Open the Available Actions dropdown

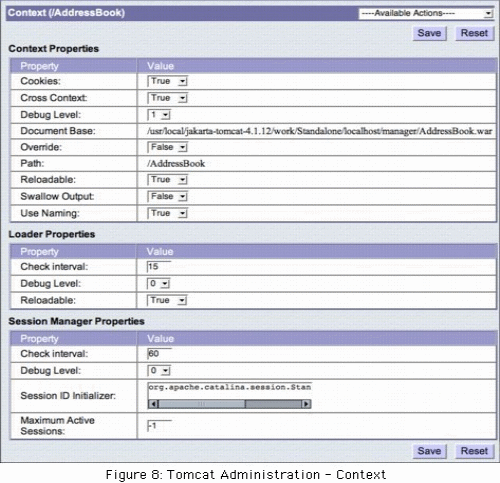tap(426, 13)
